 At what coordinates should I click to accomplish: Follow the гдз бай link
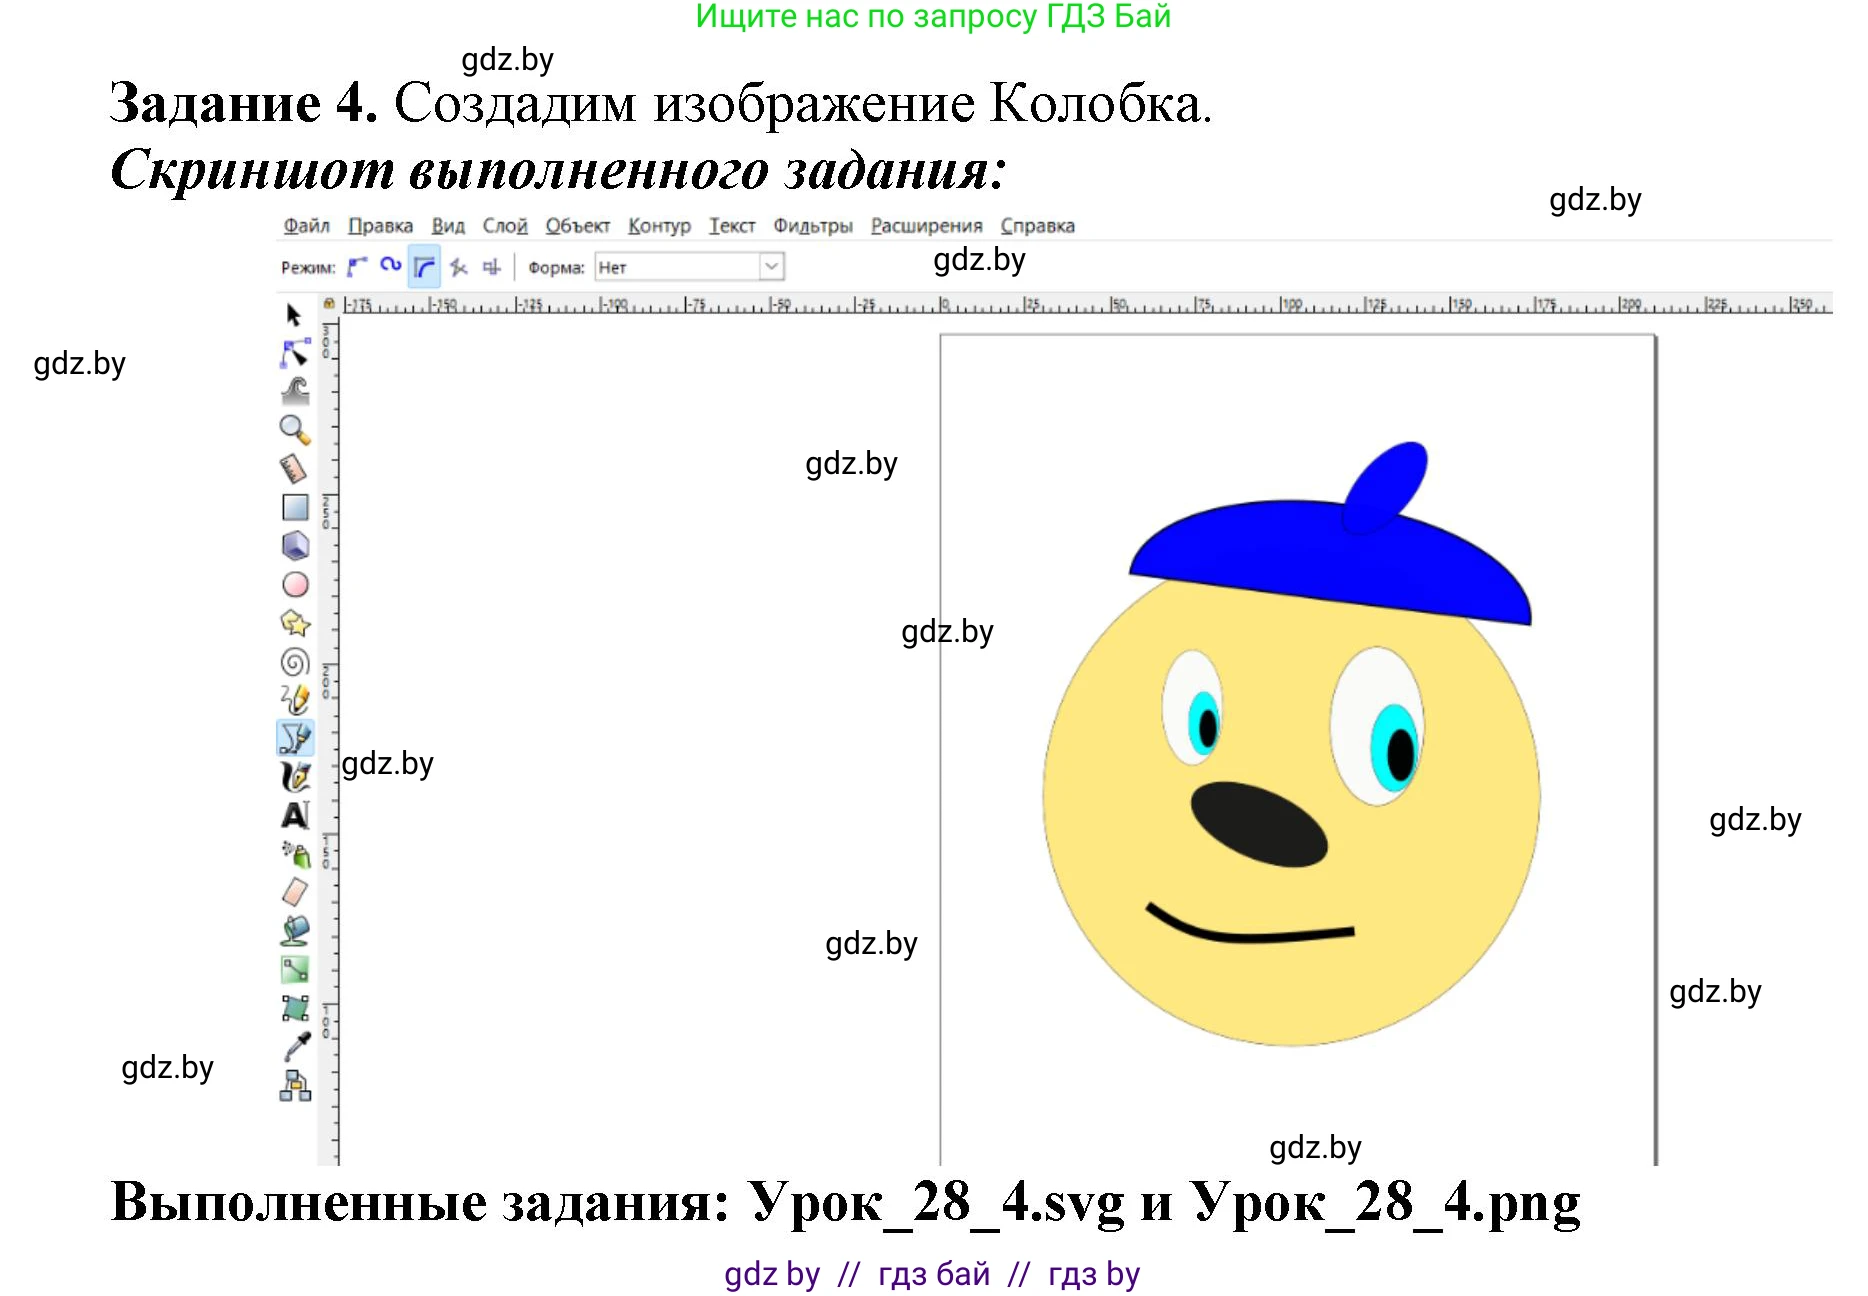tap(933, 1273)
